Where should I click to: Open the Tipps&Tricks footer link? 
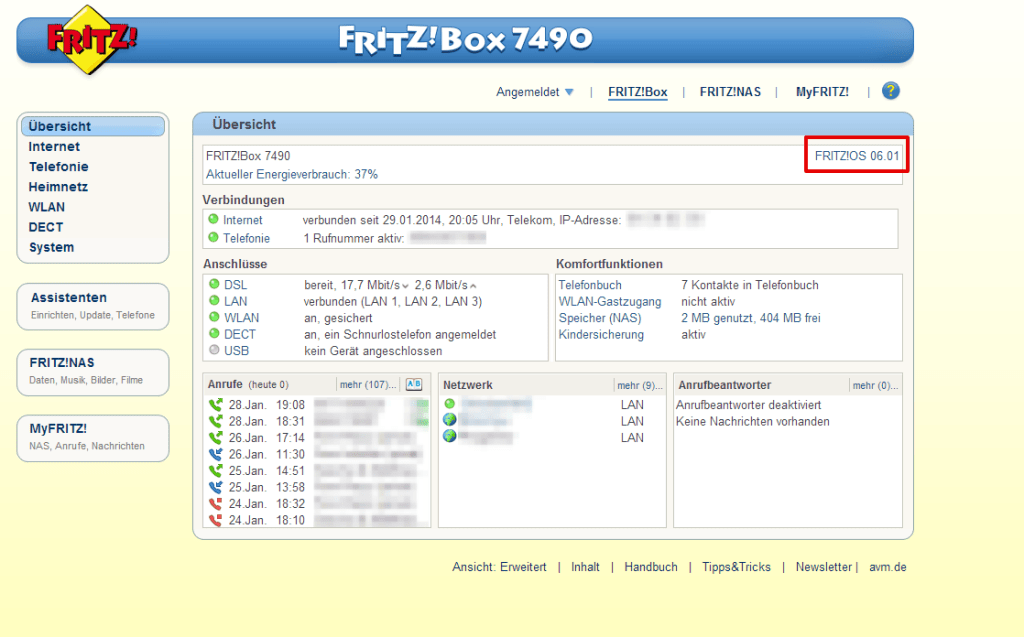[x=736, y=567]
